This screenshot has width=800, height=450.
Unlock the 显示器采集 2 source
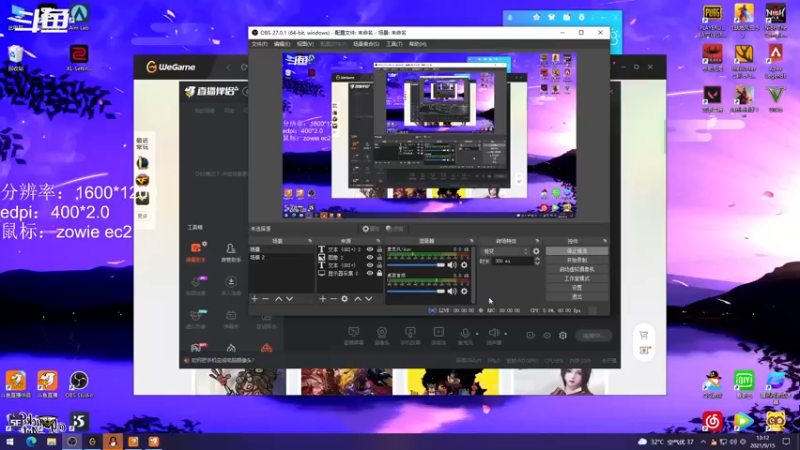(379, 273)
